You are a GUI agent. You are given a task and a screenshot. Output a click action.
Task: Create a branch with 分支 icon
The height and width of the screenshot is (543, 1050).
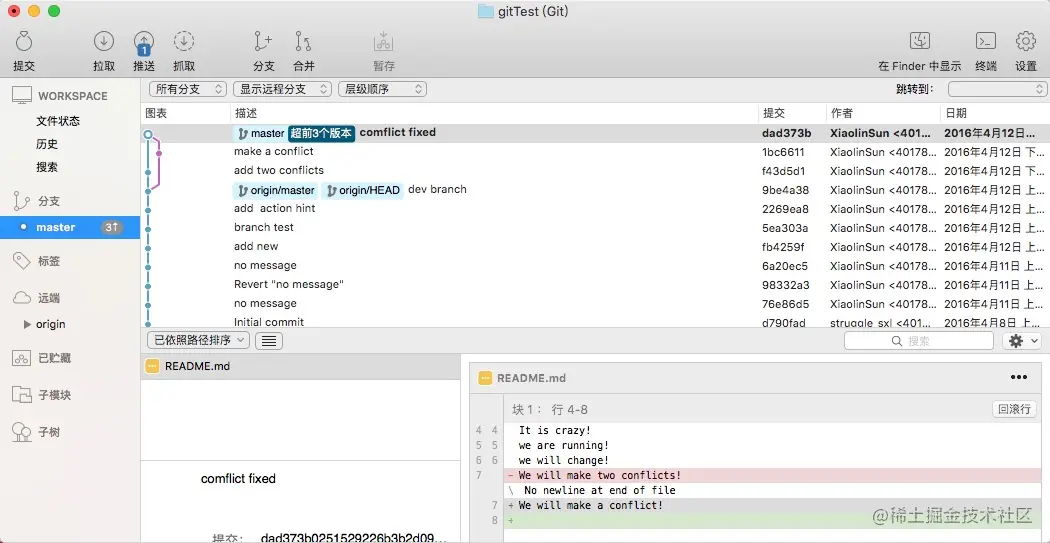click(x=263, y=42)
